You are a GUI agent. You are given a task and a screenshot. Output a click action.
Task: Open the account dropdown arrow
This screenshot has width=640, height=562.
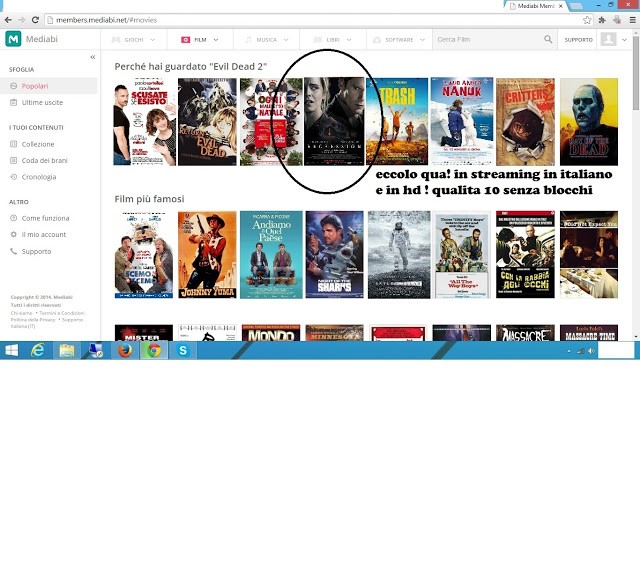[624, 40]
